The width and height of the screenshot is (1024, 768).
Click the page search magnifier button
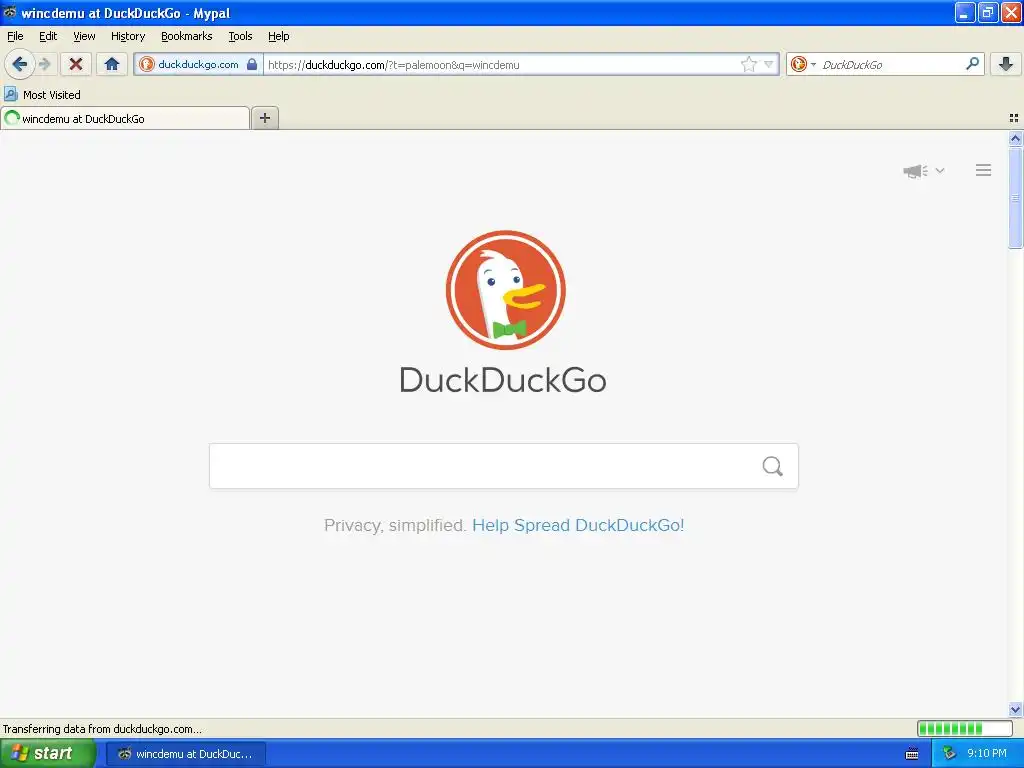(x=773, y=466)
